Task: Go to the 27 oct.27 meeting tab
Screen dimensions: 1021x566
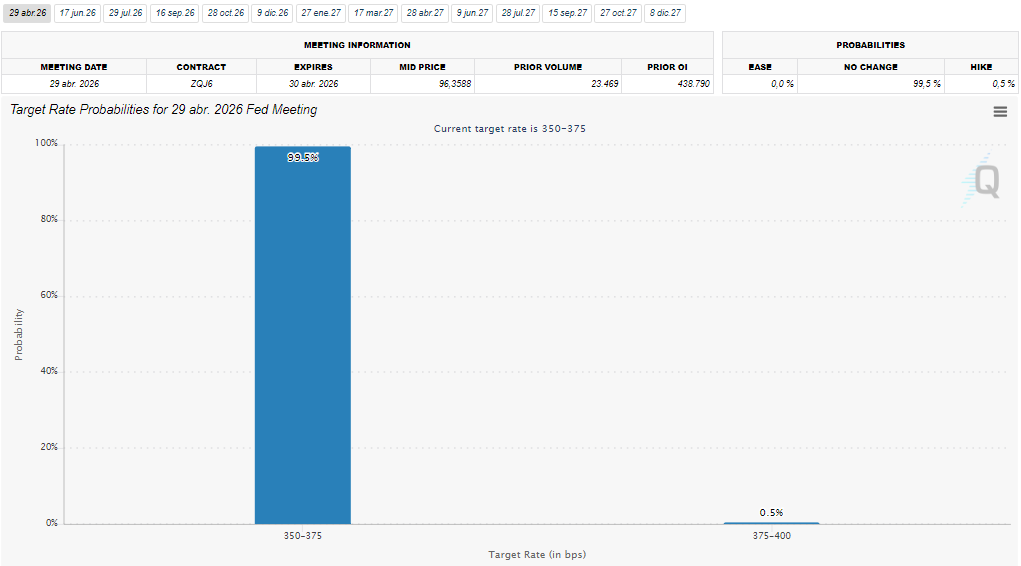Action: click(618, 13)
